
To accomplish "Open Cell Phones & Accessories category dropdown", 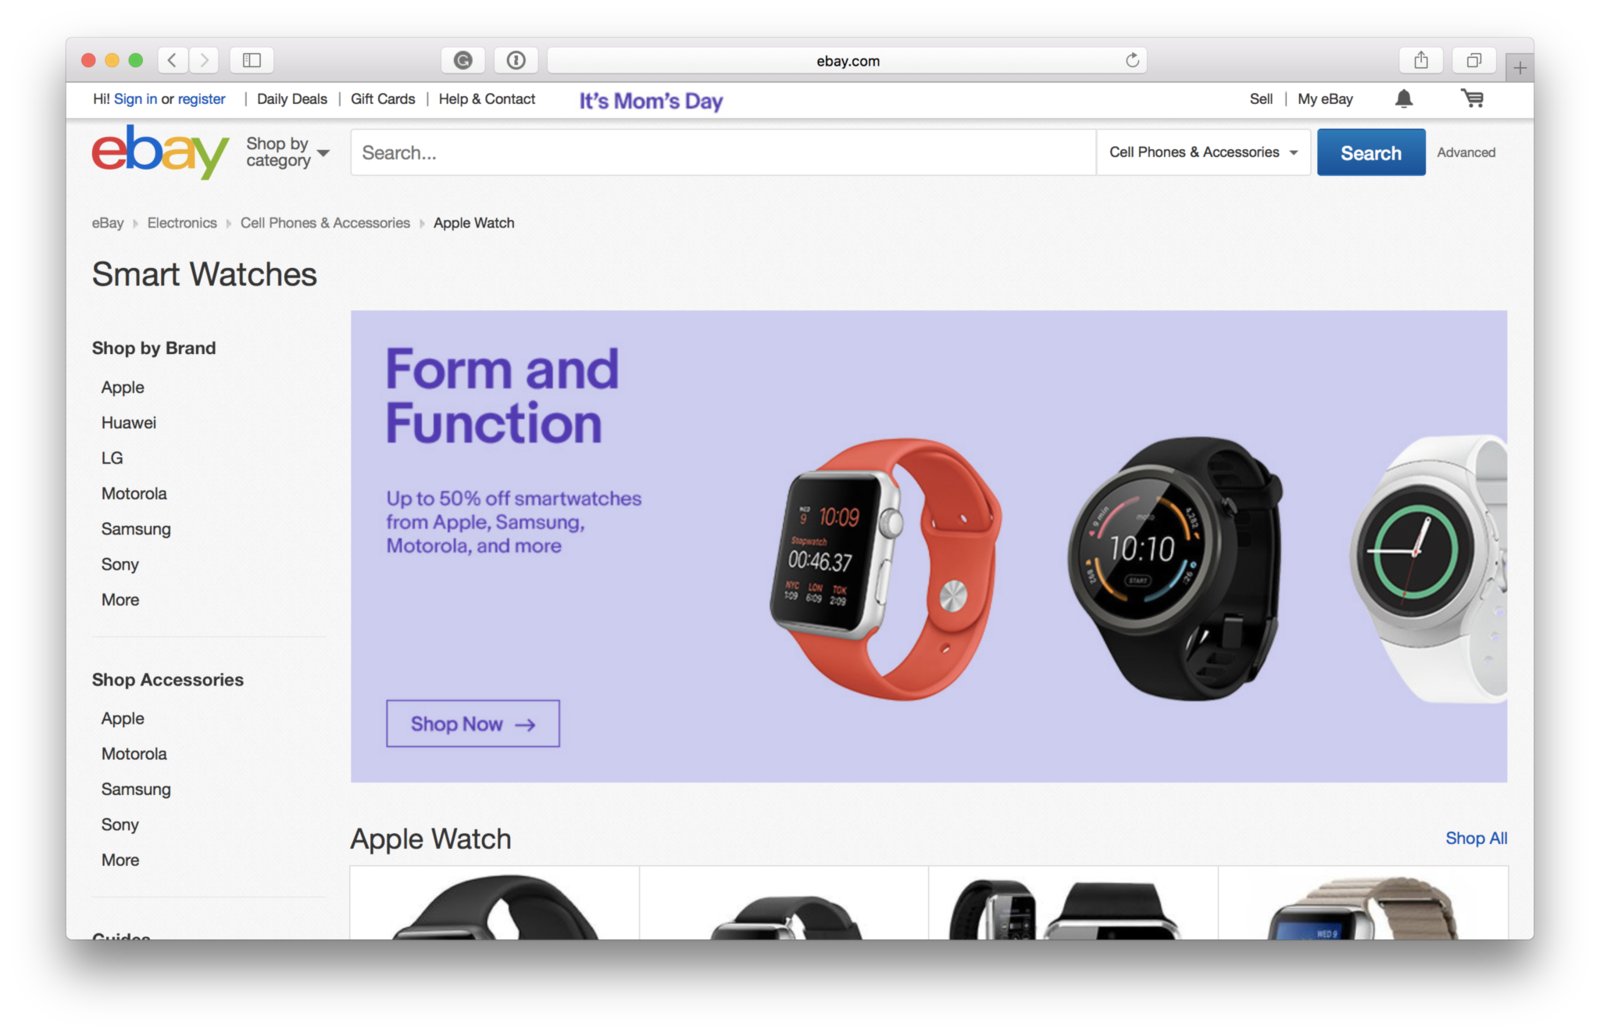I will [1203, 152].
